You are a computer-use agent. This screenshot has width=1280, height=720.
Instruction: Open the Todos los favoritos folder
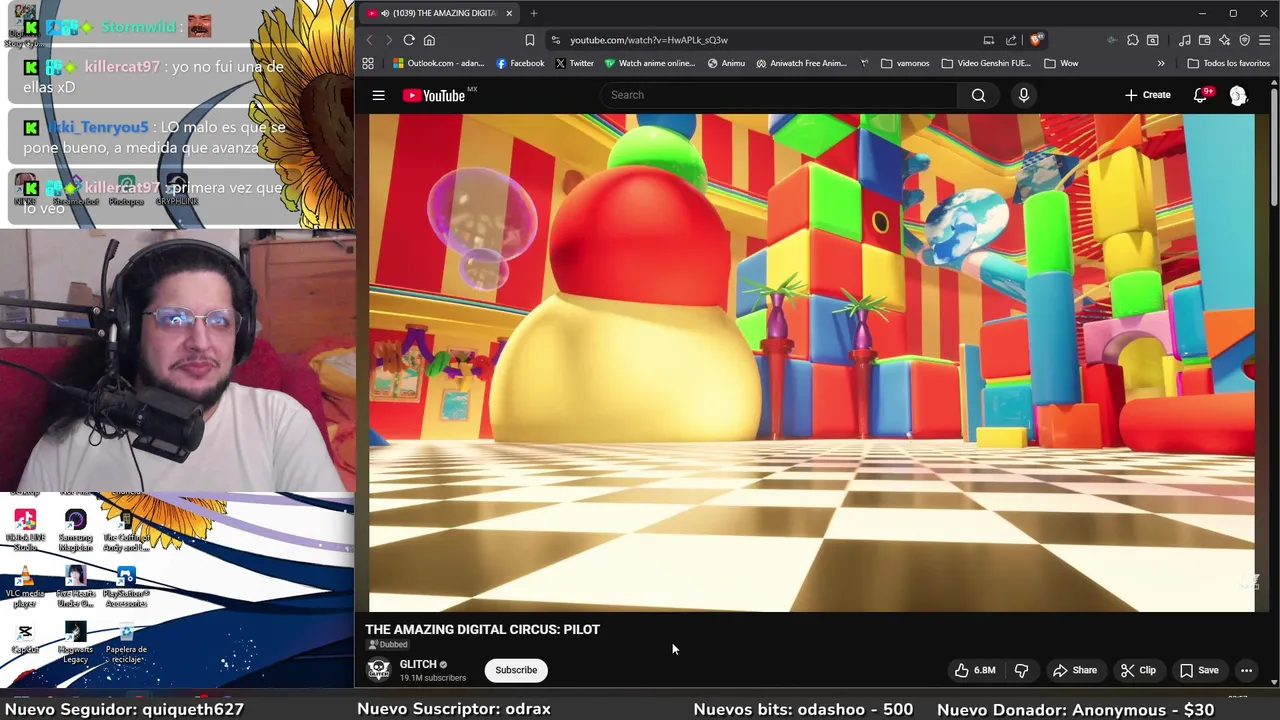(x=1228, y=63)
